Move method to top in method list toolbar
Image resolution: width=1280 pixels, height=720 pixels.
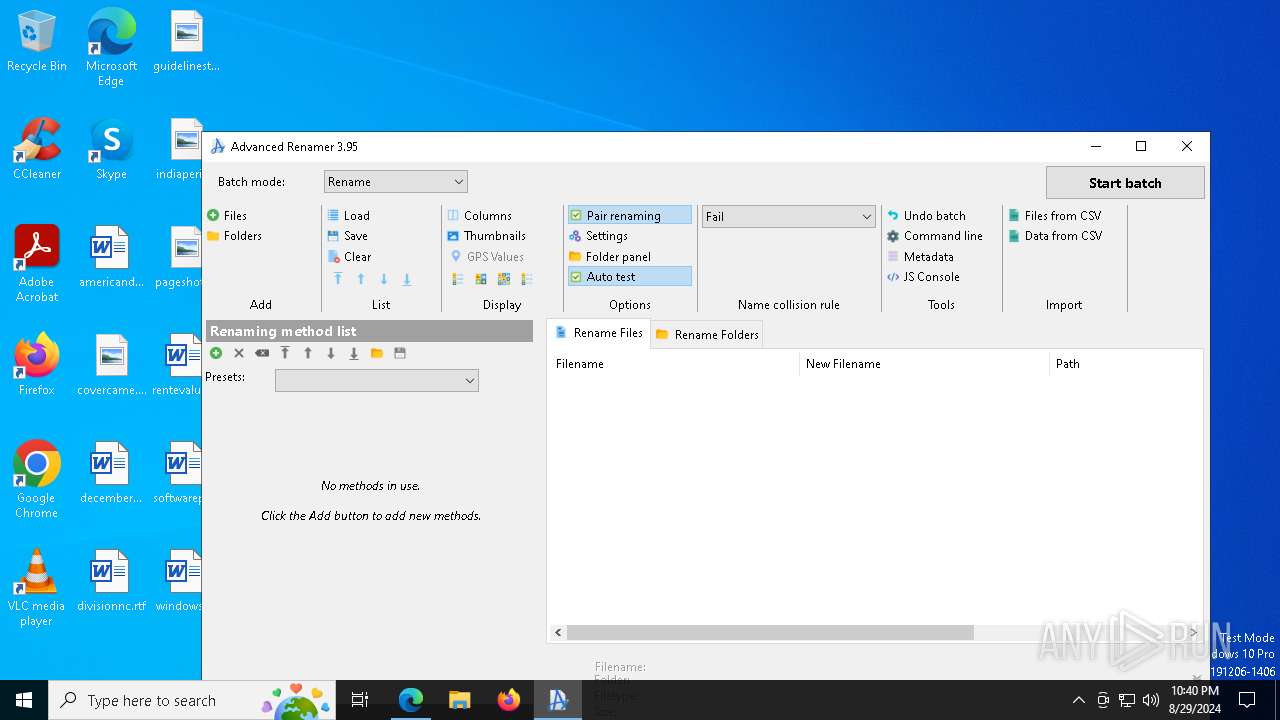[285, 353]
